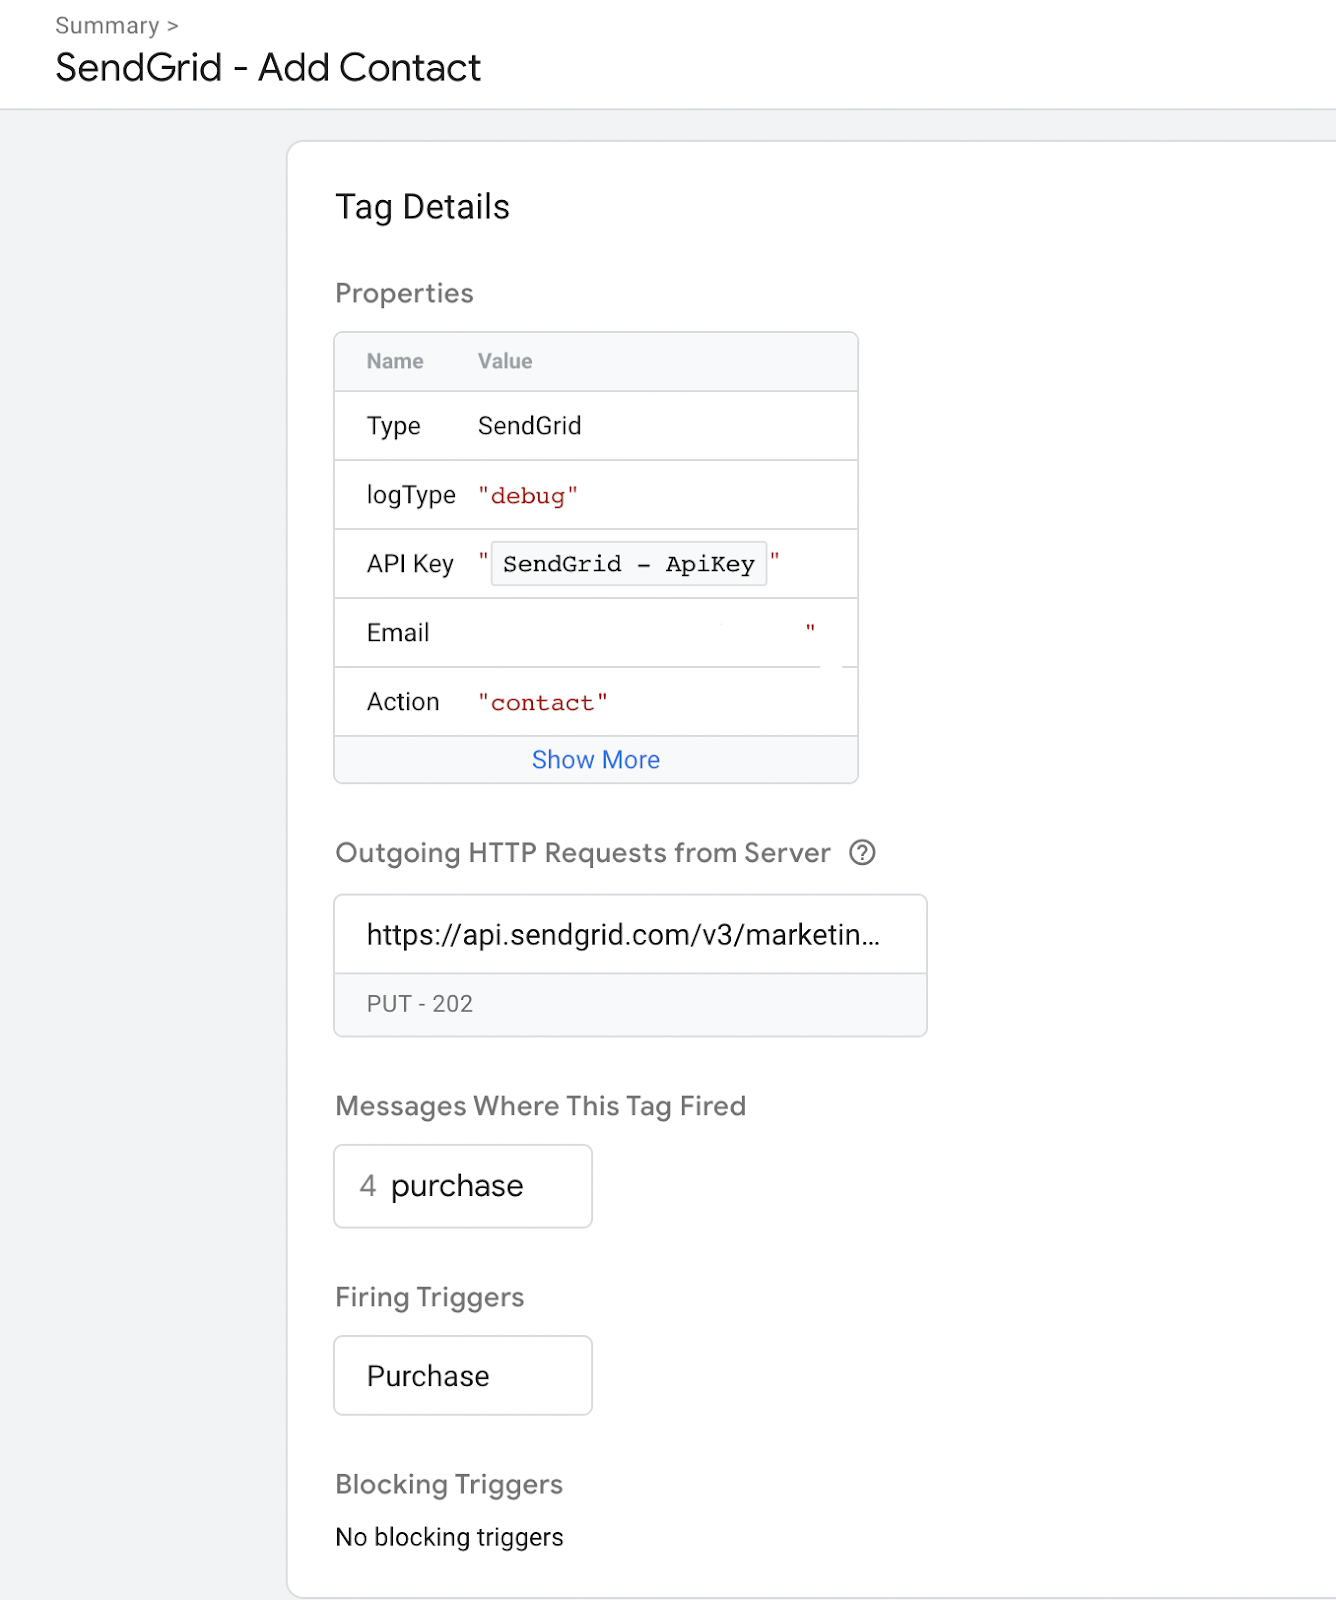
Task: Click the Properties section heading
Action: 405,294
